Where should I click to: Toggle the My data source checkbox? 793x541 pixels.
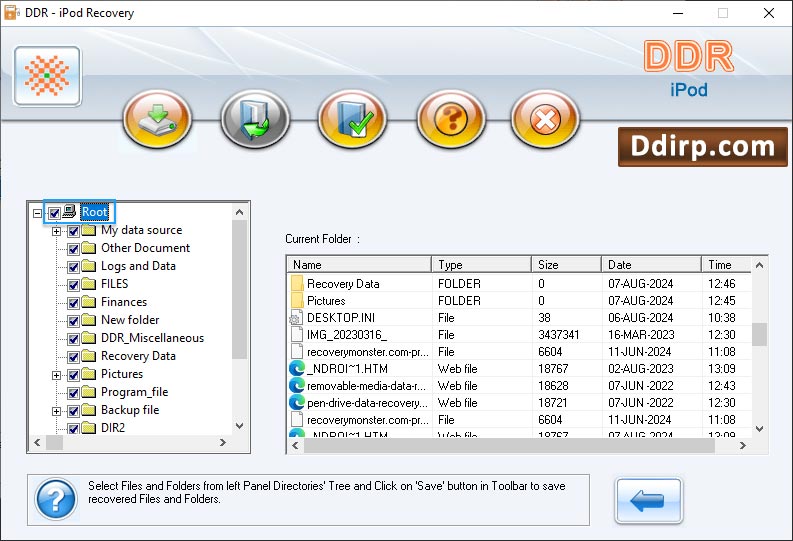coord(73,232)
